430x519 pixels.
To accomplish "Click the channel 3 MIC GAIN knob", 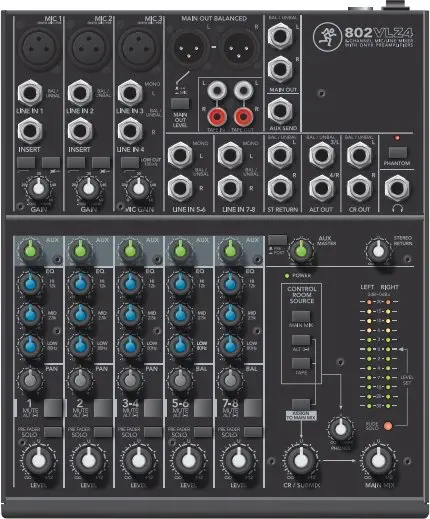I will pos(139,188).
